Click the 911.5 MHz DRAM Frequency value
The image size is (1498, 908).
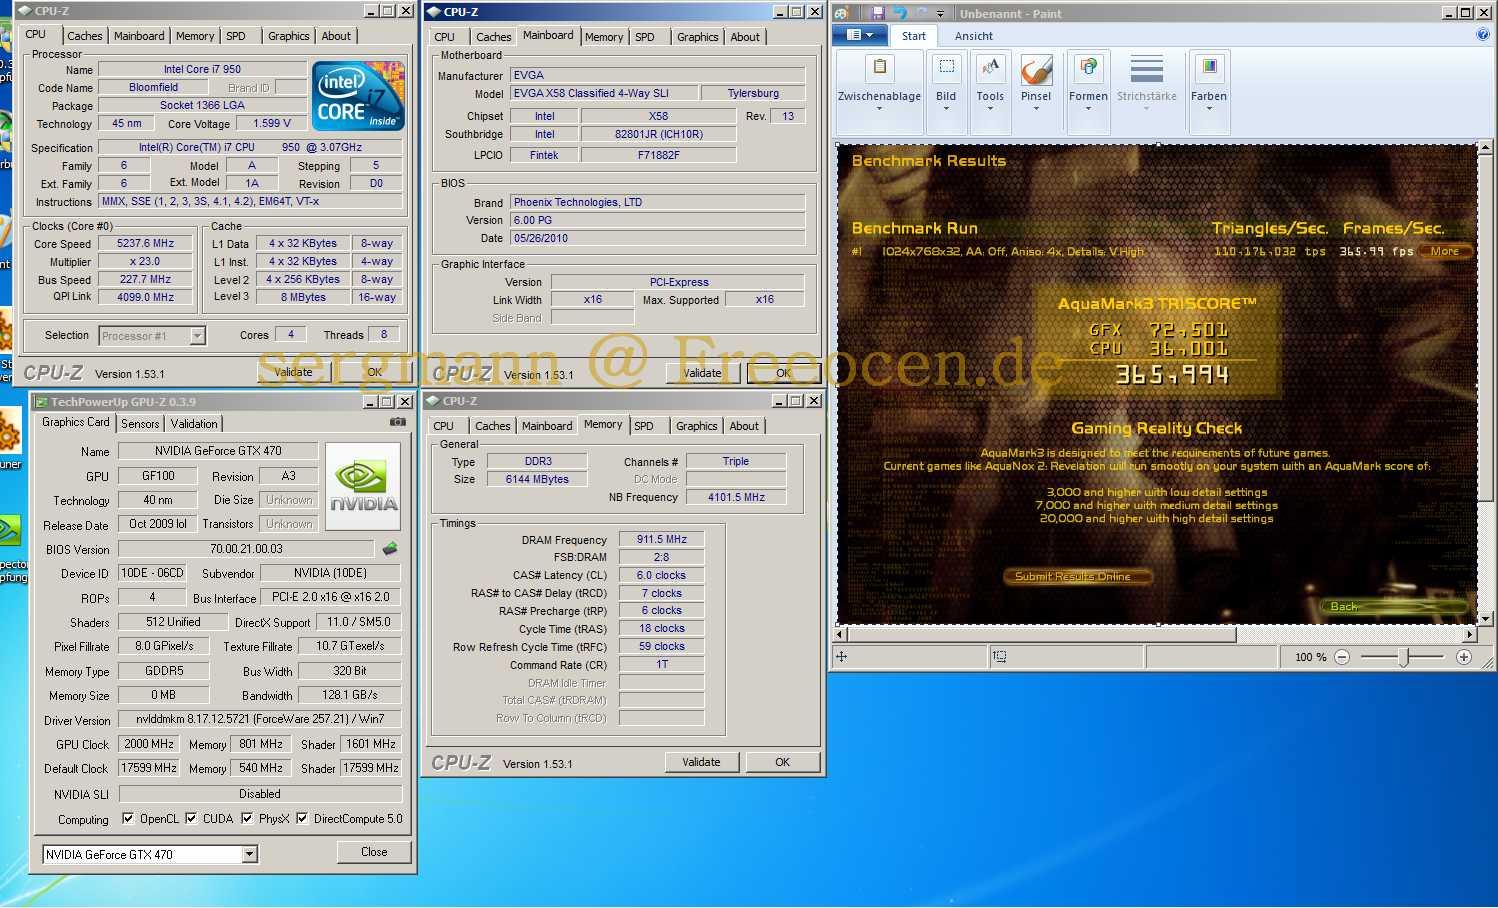pyautogui.click(x=662, y=539)
